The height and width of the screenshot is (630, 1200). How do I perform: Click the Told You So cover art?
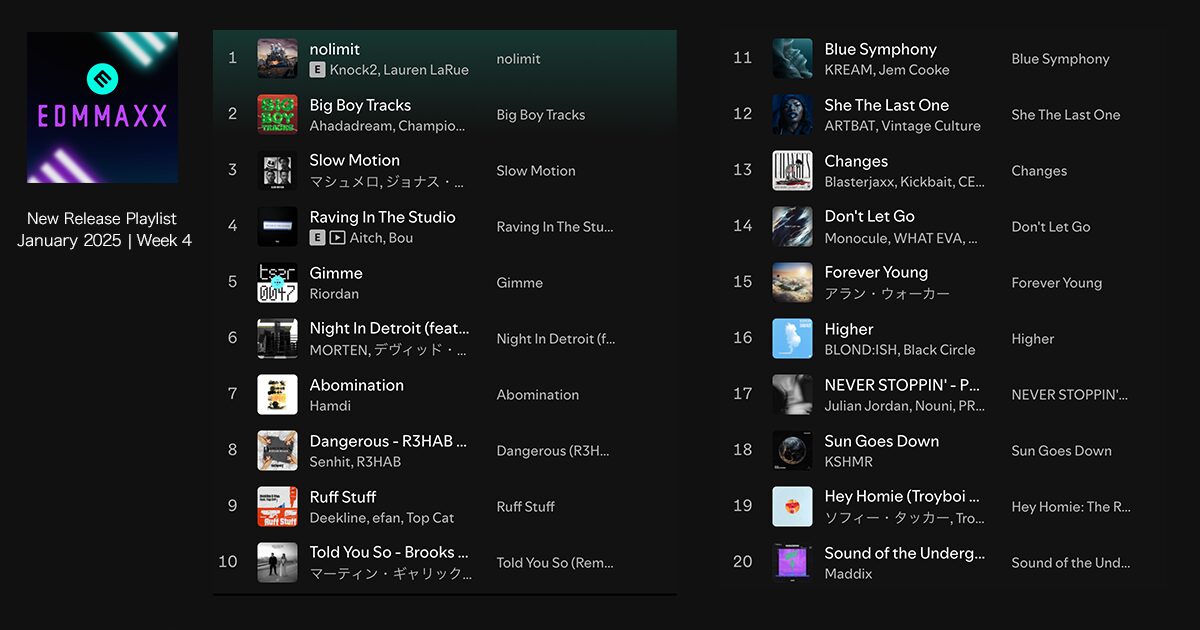[277, 563]
